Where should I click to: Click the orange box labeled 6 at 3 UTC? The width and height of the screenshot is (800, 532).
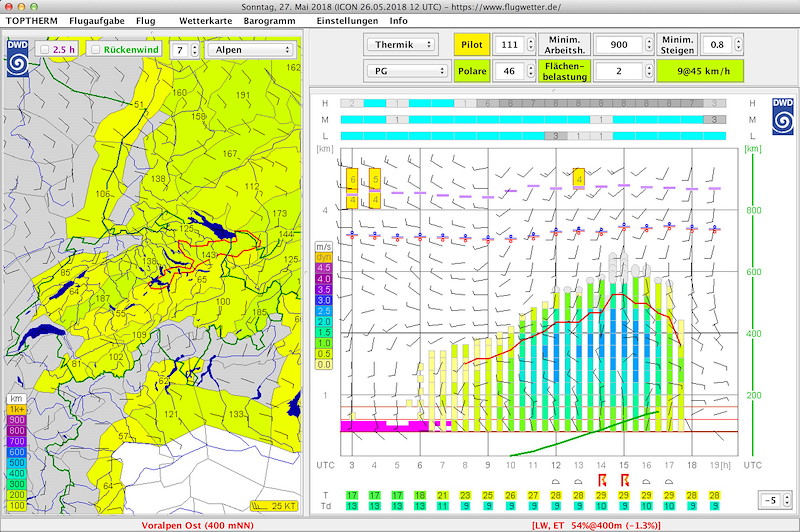point(352,179)
